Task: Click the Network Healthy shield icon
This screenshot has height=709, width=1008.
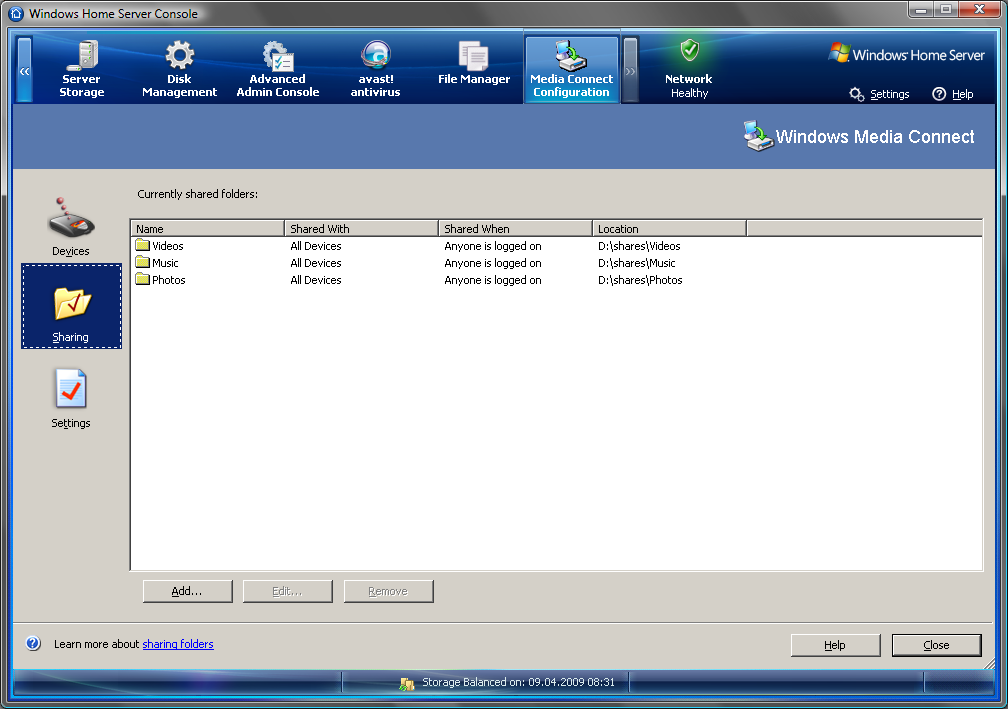Action: [x=690, y=49]
